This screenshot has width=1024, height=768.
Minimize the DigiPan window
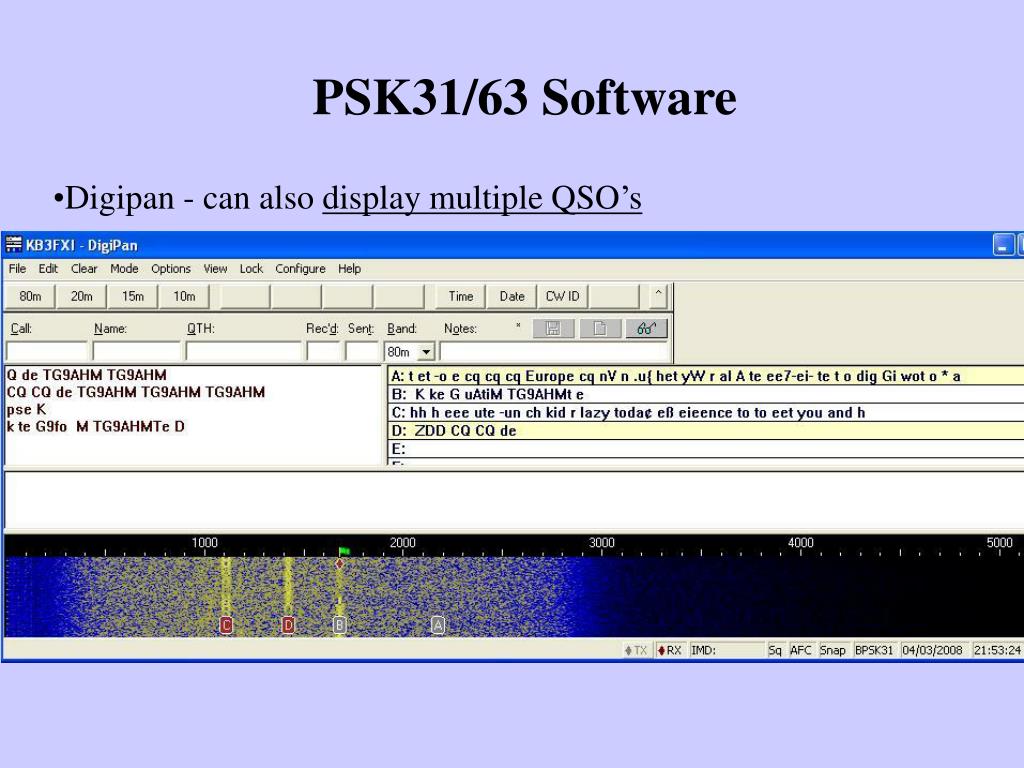pos(1003,245)
